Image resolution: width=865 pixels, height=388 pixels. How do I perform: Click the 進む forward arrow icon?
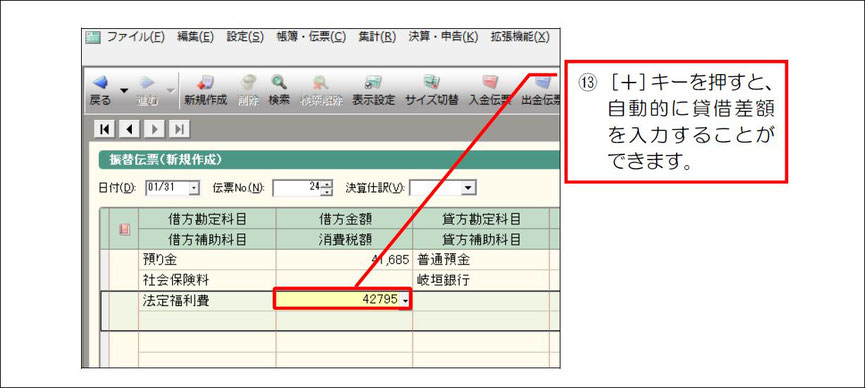[x=147, y=84]
